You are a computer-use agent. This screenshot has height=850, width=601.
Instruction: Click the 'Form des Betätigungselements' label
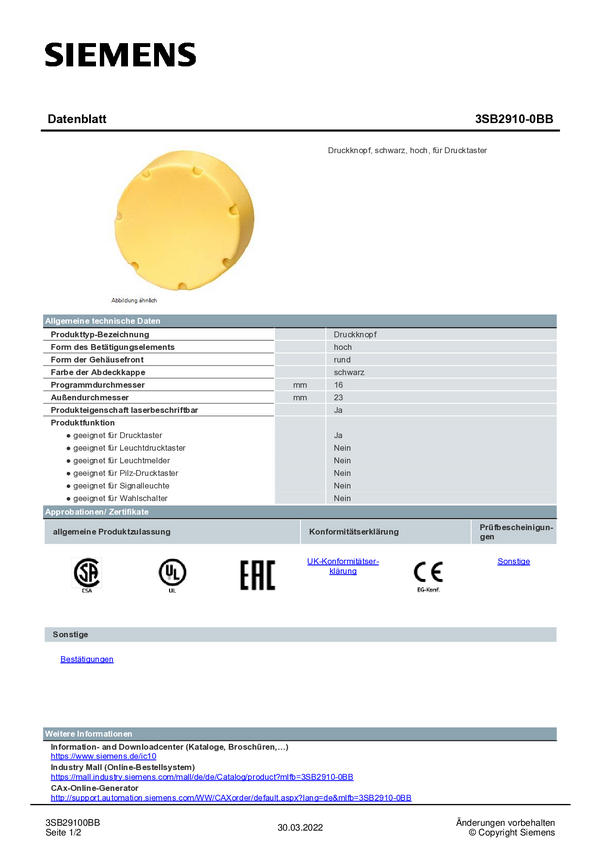click(113, 347)
